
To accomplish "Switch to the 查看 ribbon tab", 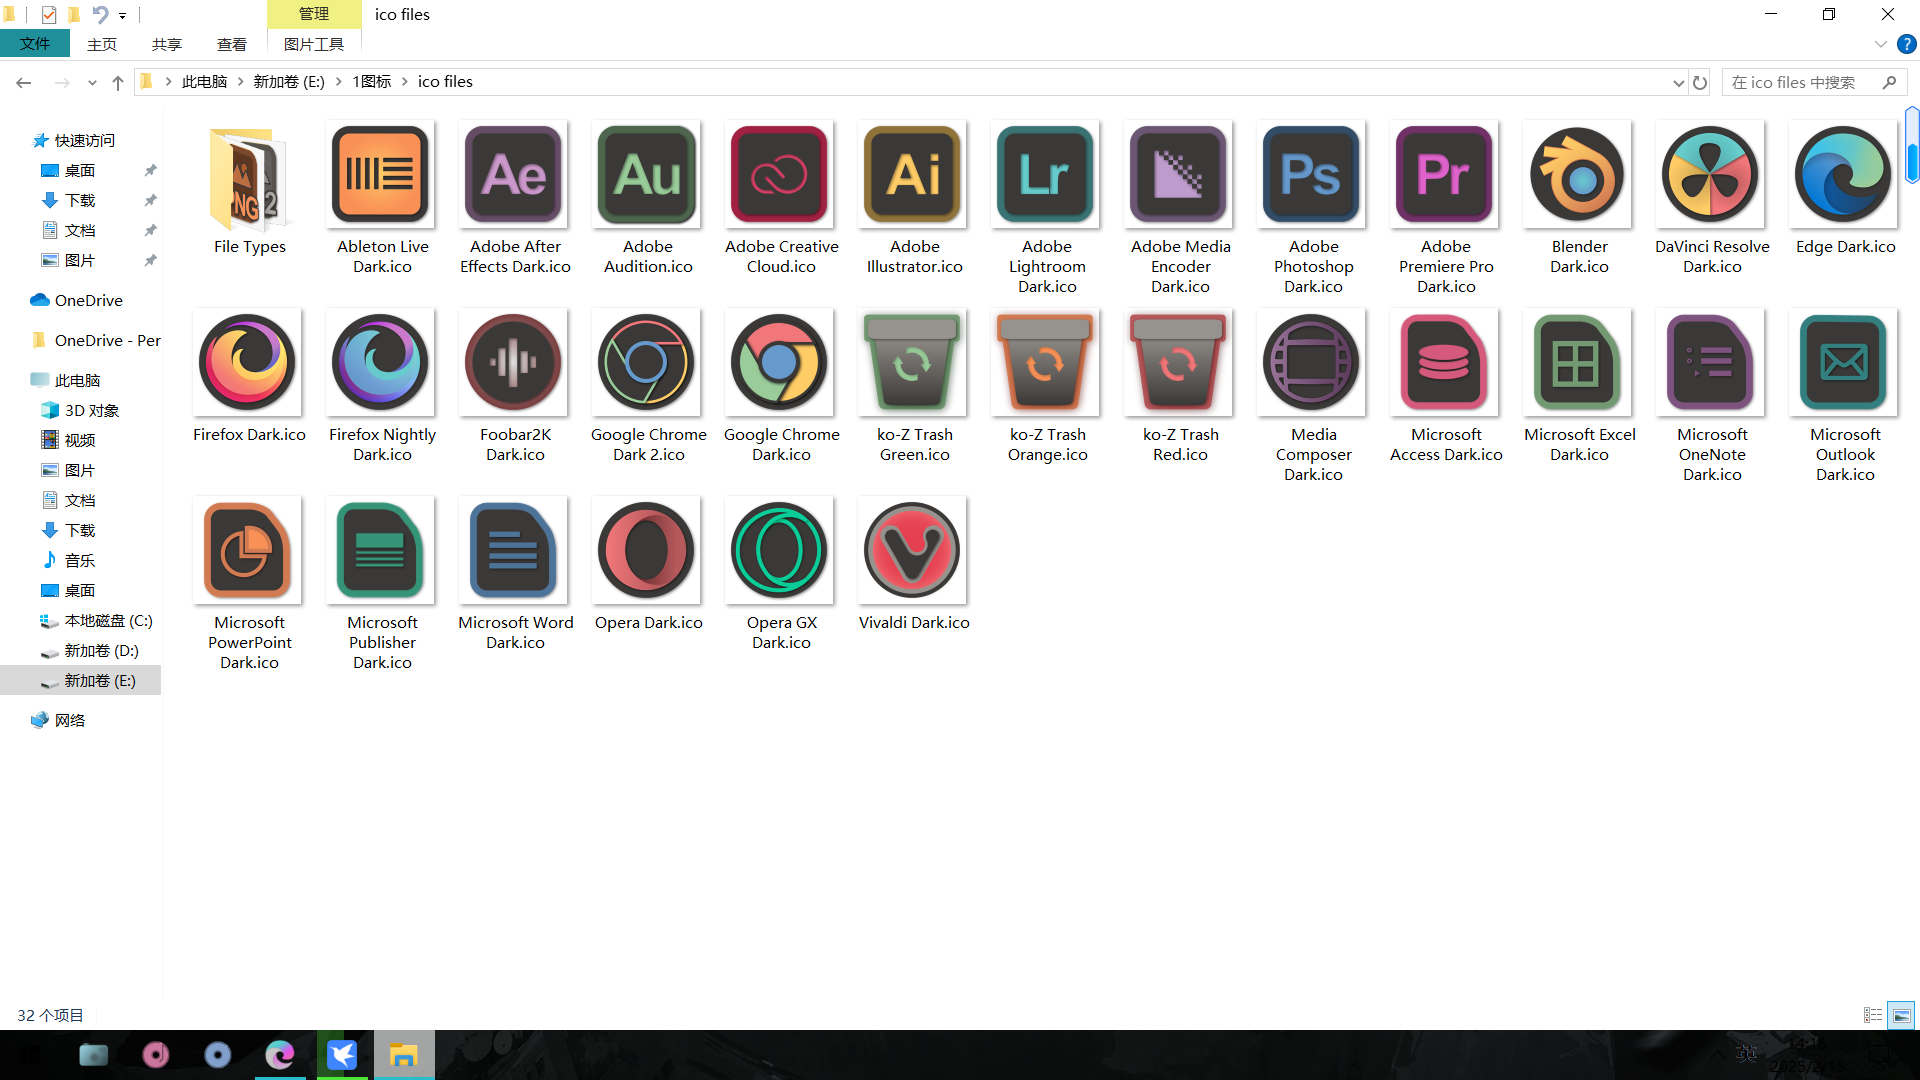I will click(x=232, y=44).
